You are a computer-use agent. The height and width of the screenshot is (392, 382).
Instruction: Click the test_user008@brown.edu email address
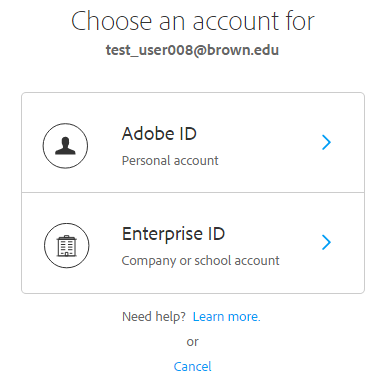coord(192,50)
